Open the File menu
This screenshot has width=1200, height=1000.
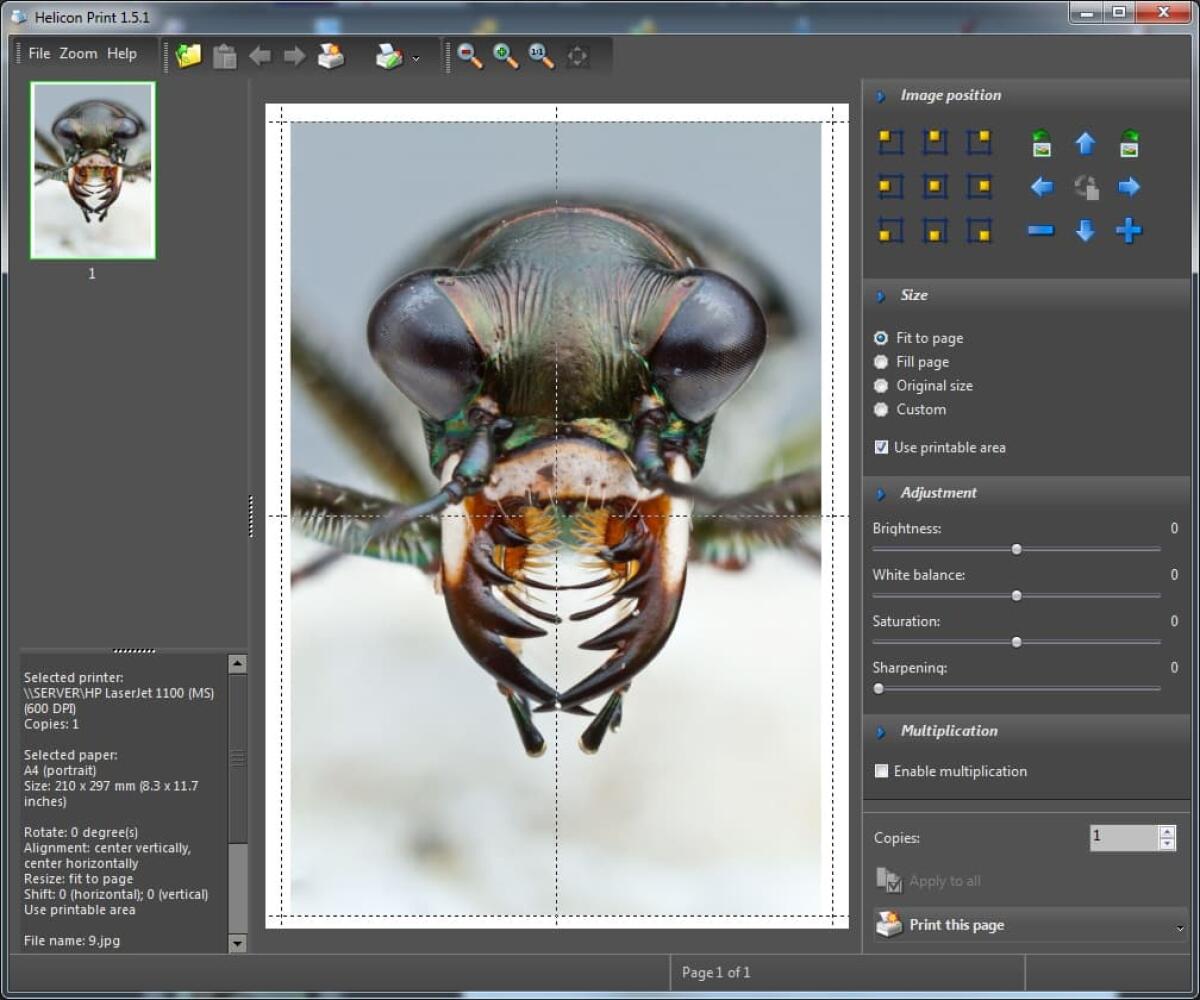(x=39, y=53)
